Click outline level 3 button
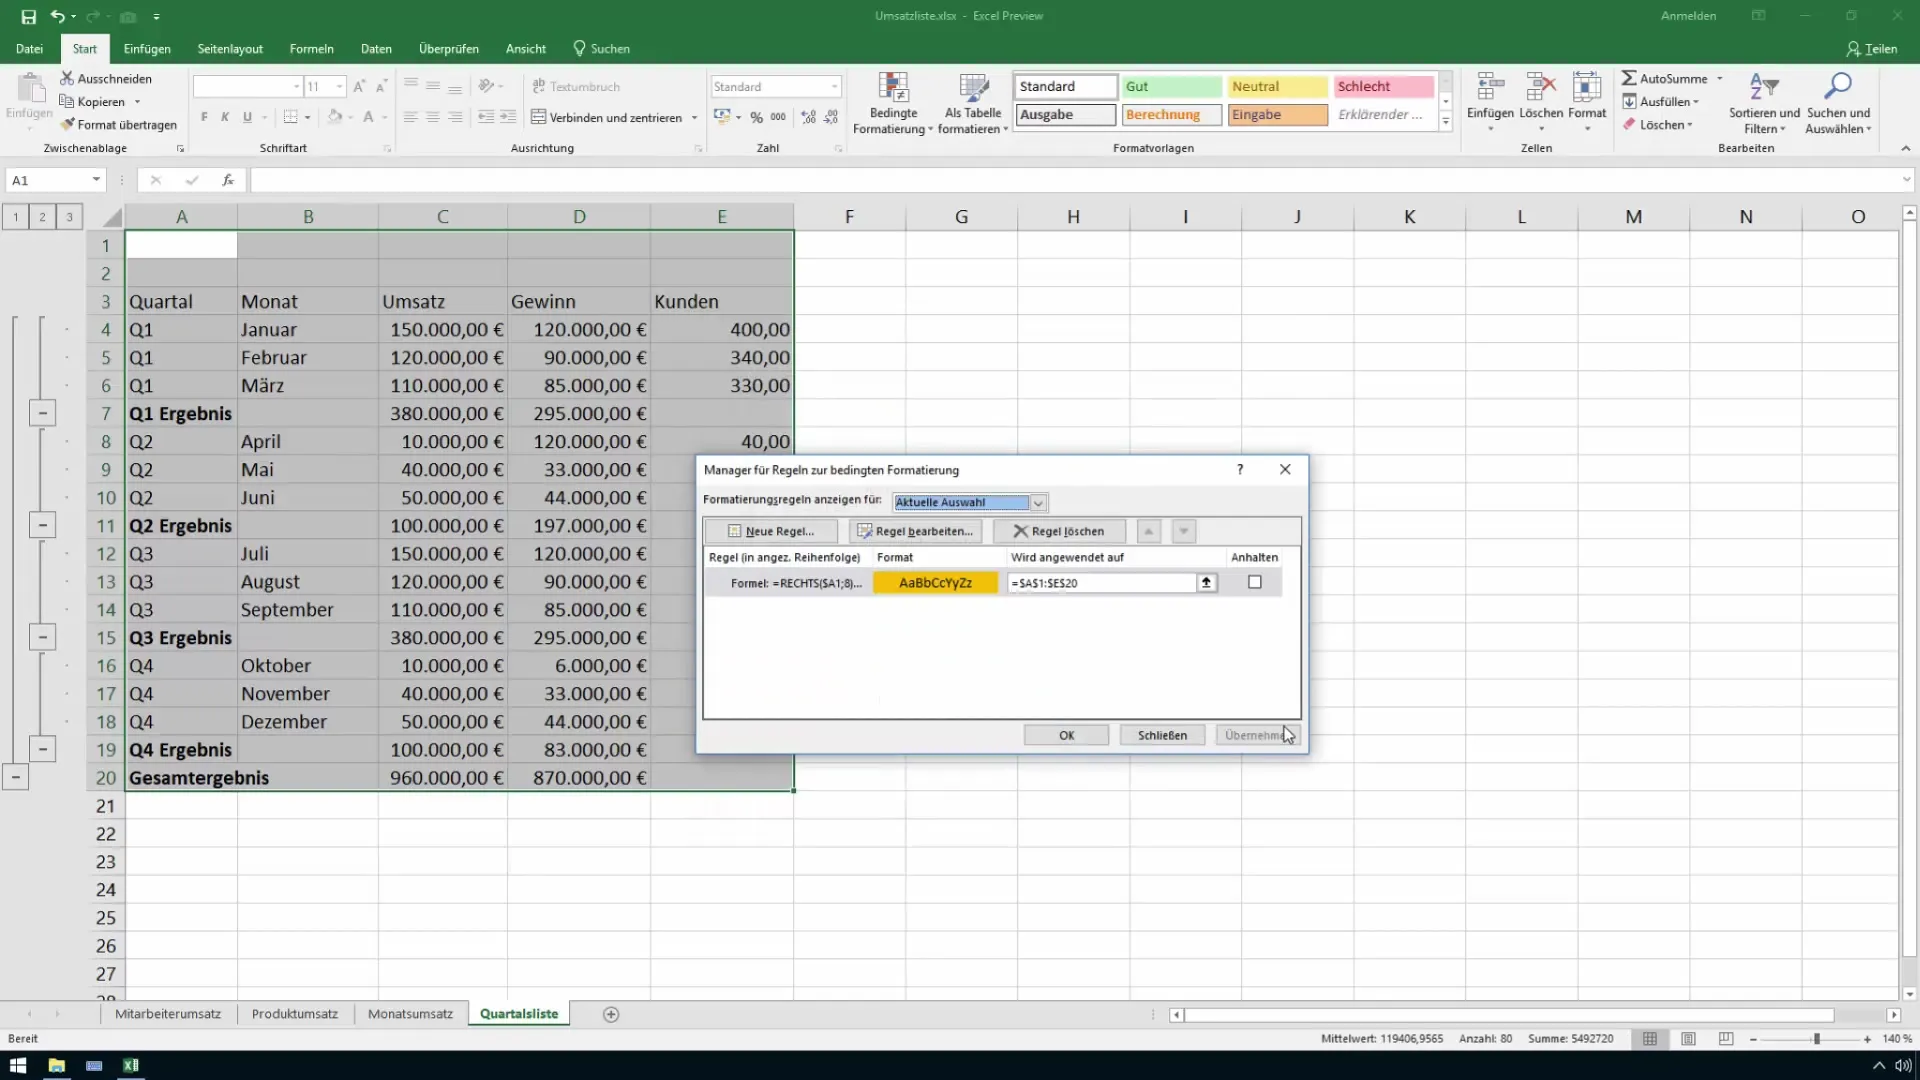 69,216
